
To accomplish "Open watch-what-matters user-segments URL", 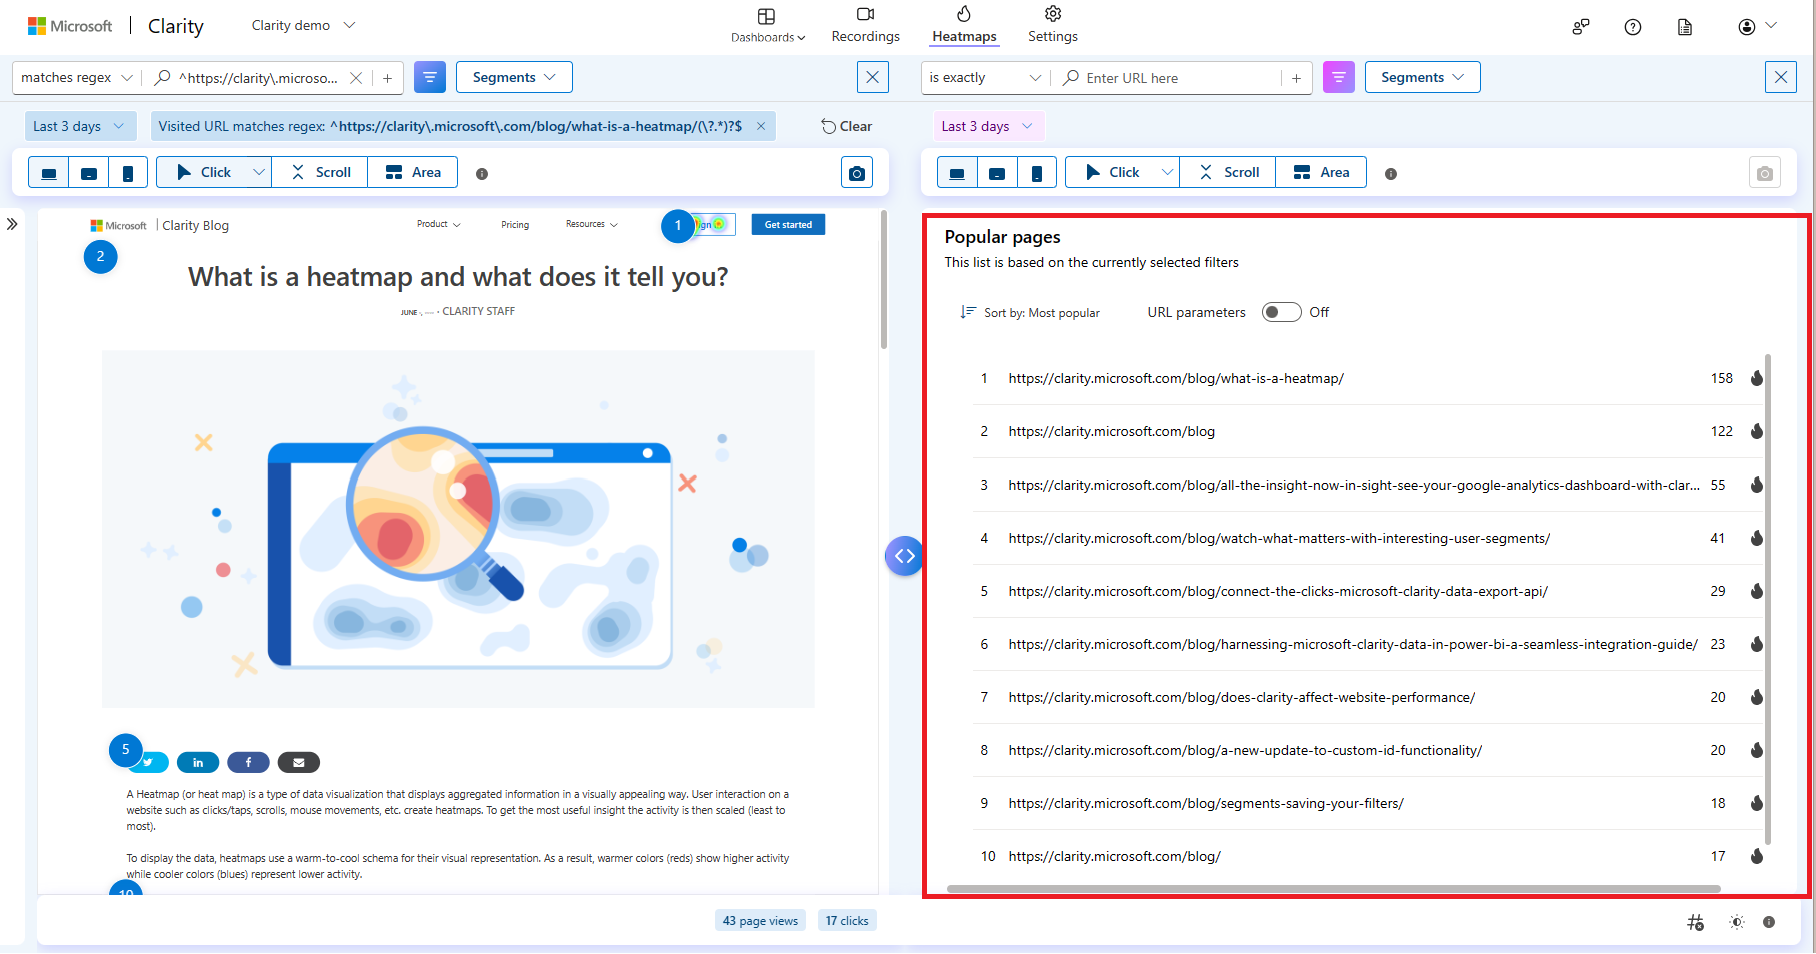I will pos(1279,538).
